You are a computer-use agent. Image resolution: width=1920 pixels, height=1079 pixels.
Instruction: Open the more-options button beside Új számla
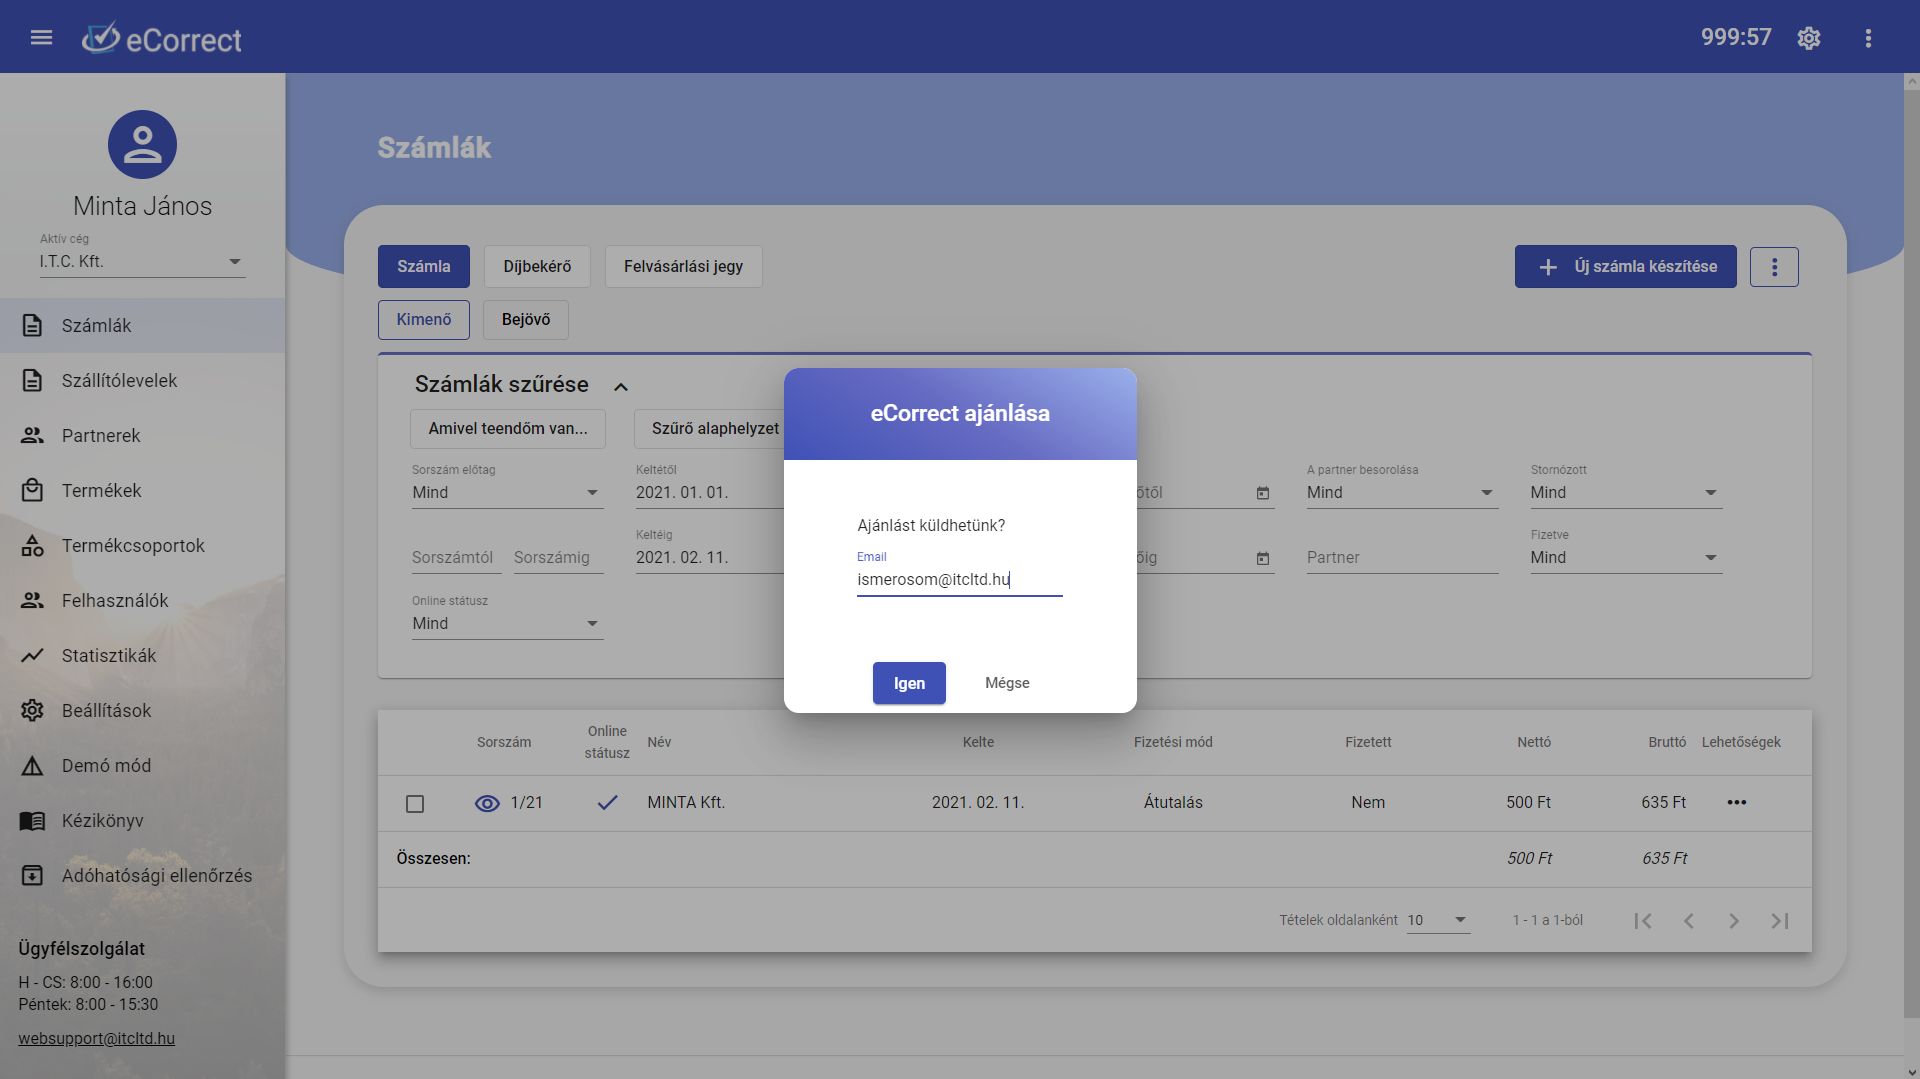click(x=1774, y=267)
